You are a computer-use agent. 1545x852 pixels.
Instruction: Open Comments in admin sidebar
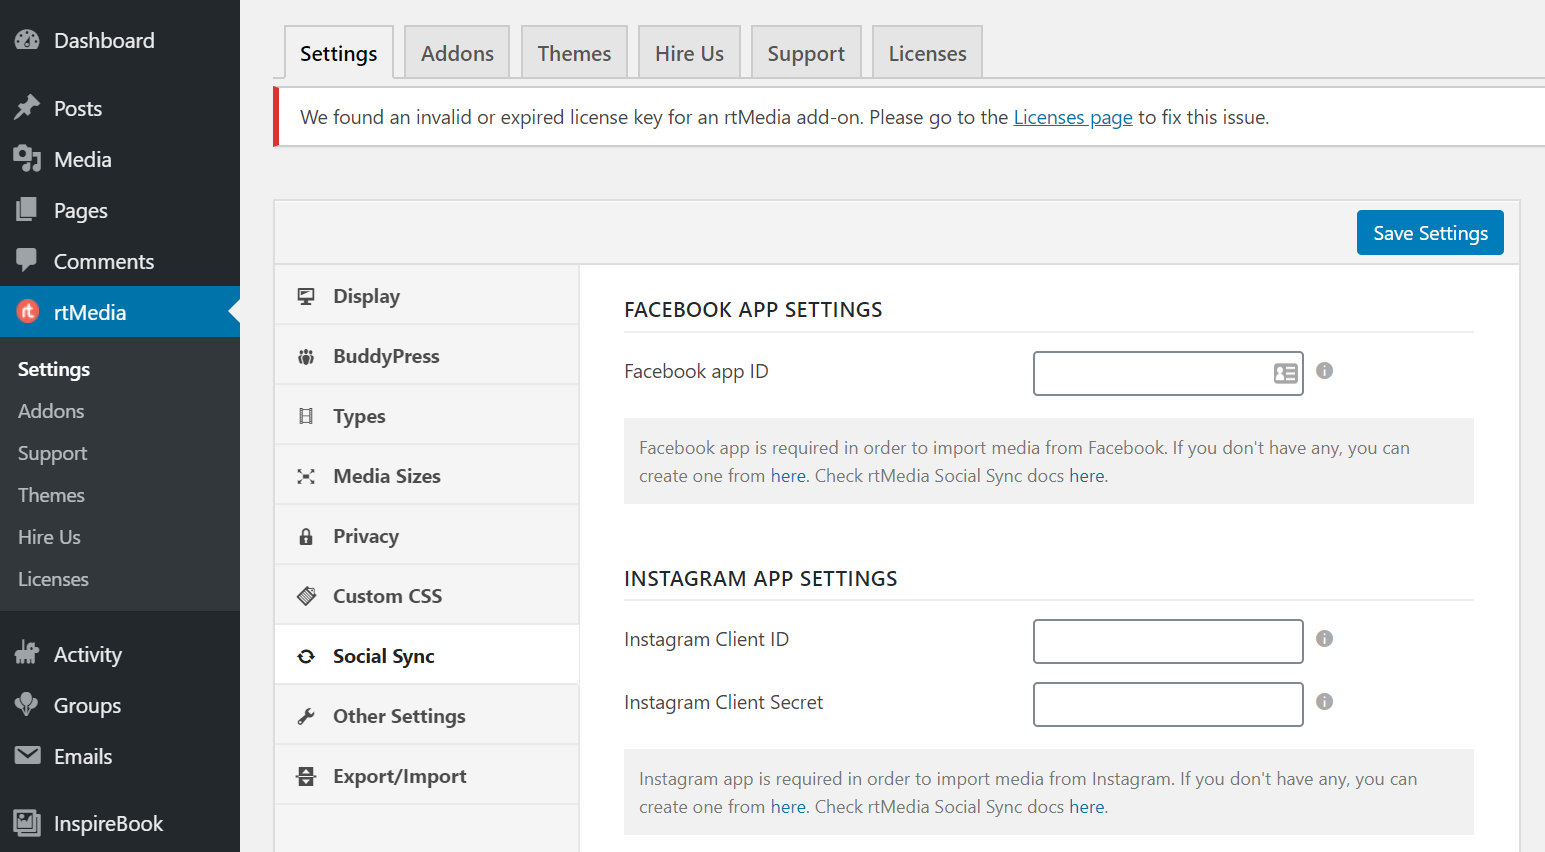coord(120,261)
